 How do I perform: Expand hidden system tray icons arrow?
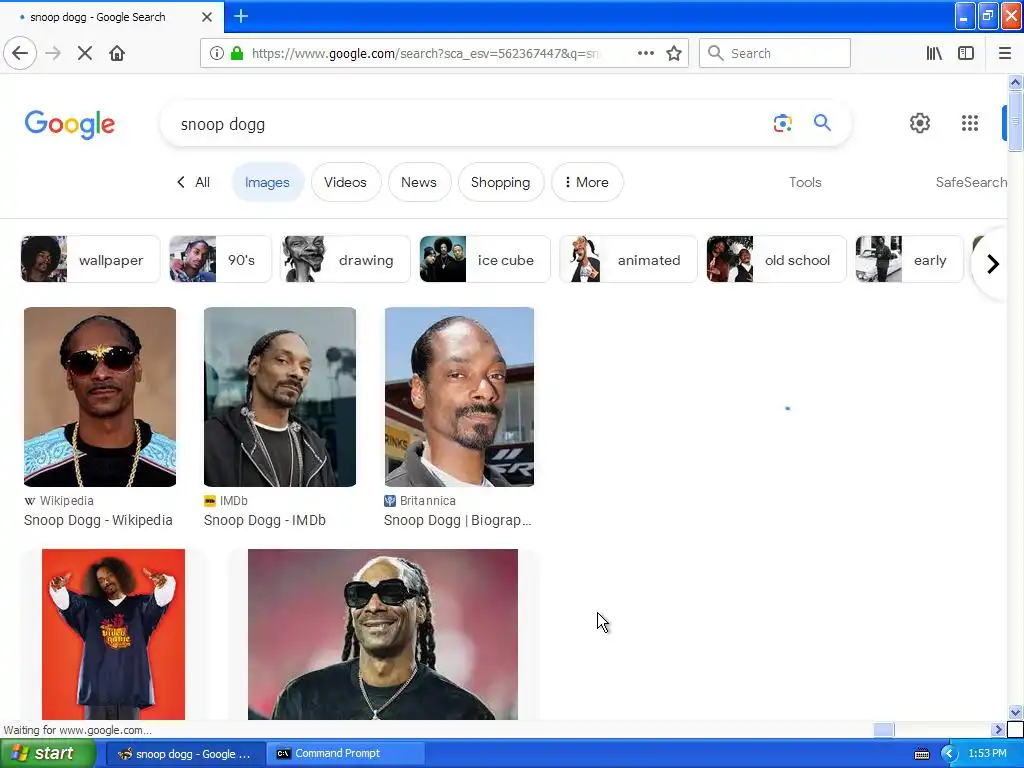click(x=948, y=754)
